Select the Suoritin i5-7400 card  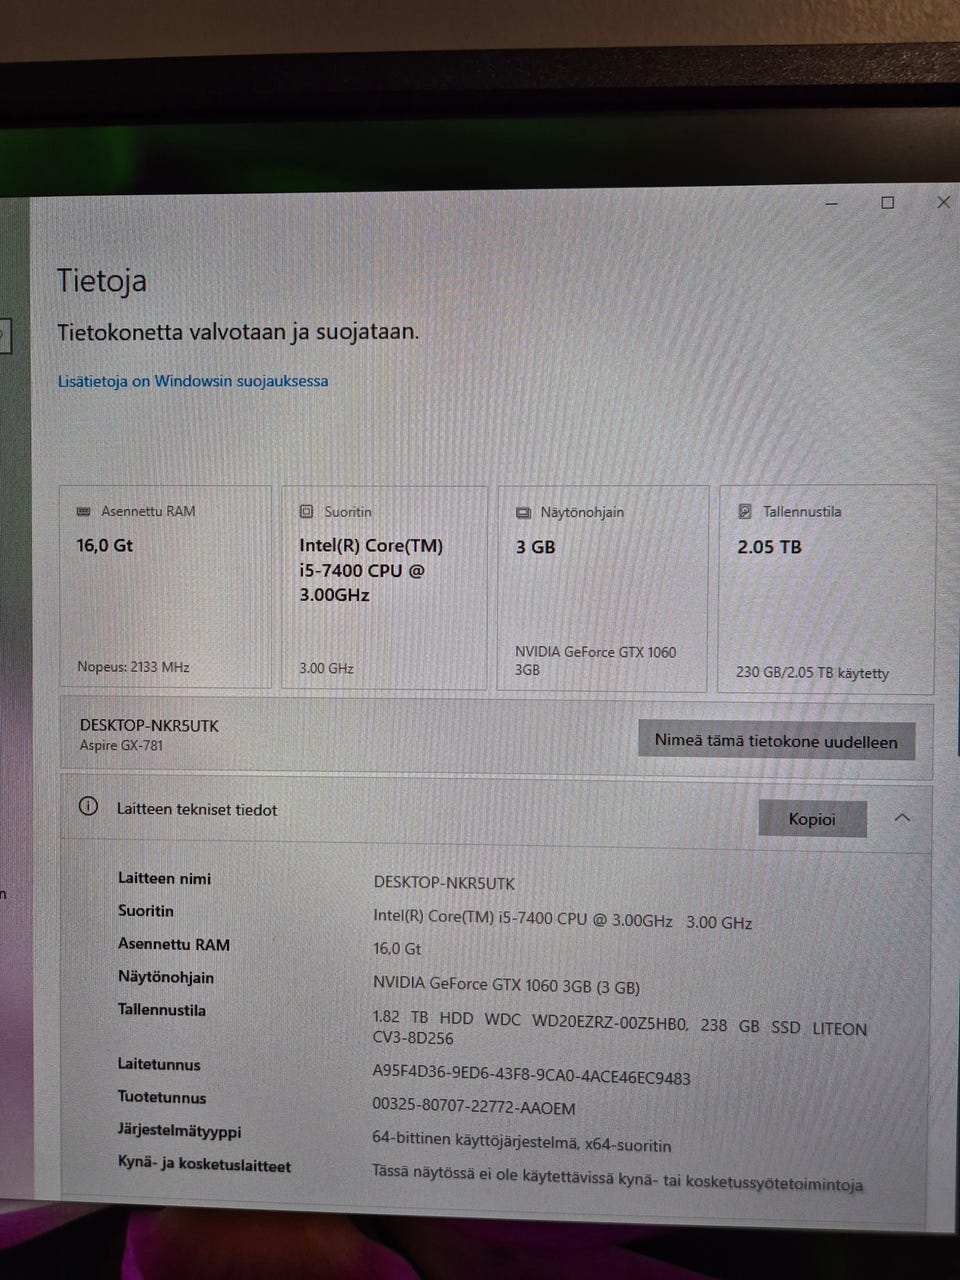tap(384, 588)
